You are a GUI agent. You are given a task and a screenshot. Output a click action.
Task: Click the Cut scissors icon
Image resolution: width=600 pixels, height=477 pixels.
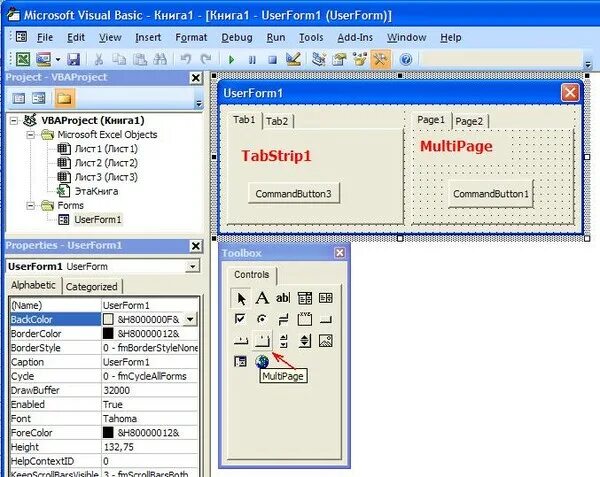pyautogui.click(x=99, y=60)
